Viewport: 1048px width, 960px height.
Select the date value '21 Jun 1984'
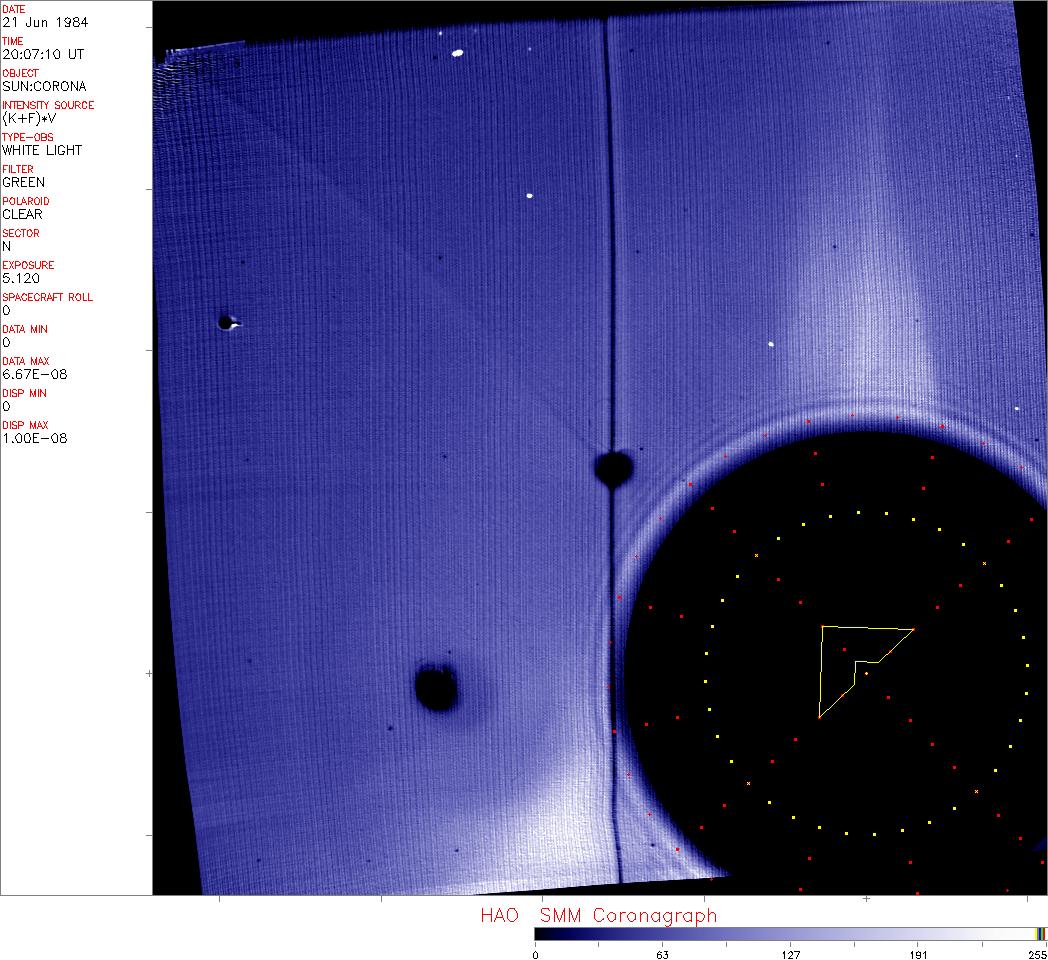point(43,22)
